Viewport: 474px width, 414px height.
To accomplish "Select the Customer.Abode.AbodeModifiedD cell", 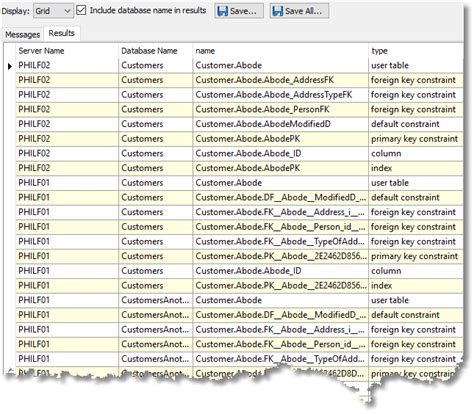I will [x=281, y=124].
